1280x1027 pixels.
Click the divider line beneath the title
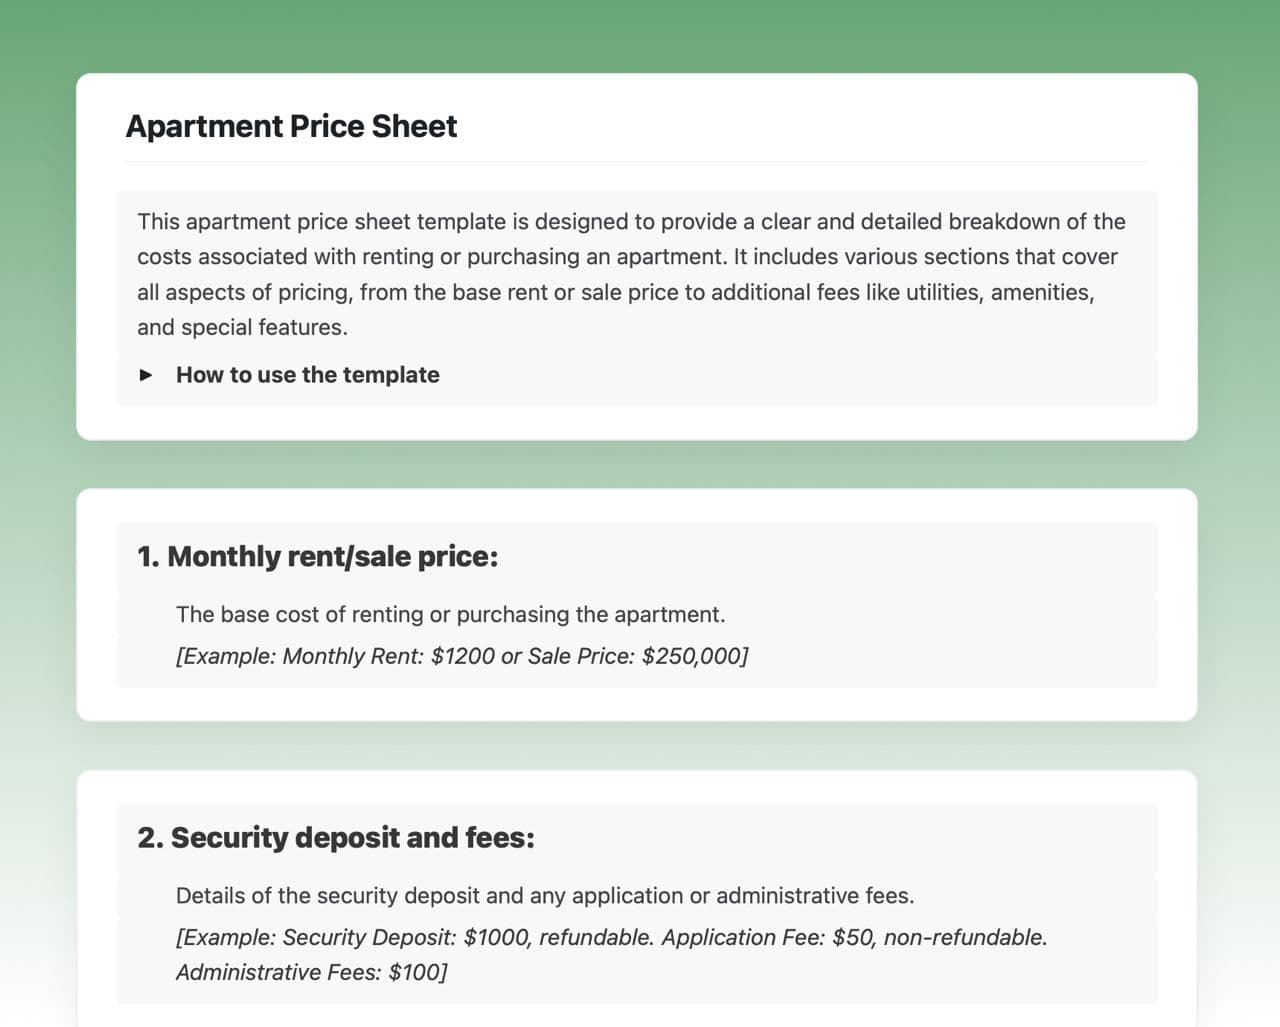click(x=636, y=162)
